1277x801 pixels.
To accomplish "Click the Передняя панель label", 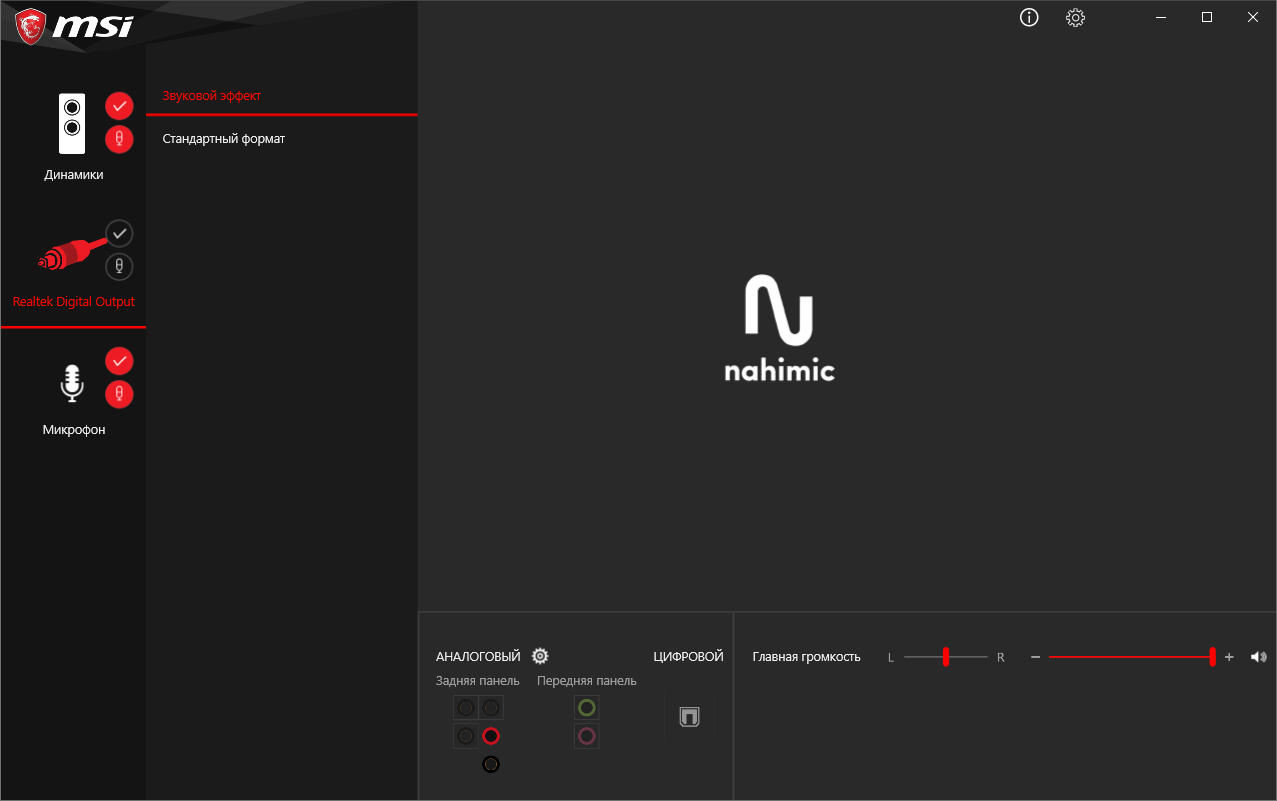I will click(587, 681).
